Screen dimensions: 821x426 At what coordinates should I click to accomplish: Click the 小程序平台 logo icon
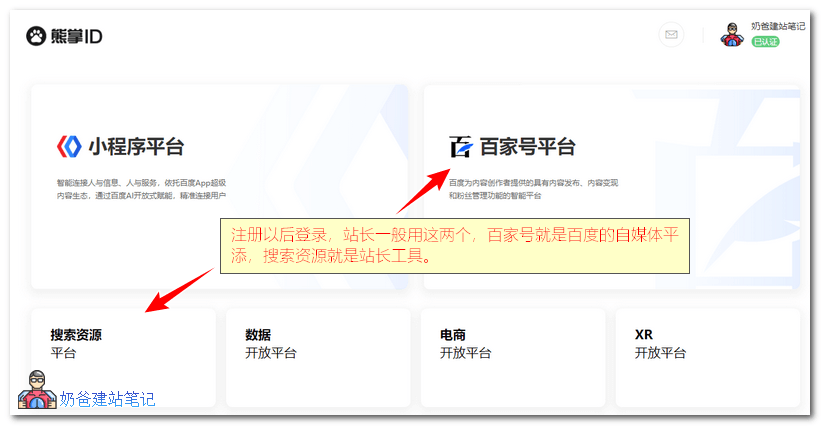click(x=69, y=147)
